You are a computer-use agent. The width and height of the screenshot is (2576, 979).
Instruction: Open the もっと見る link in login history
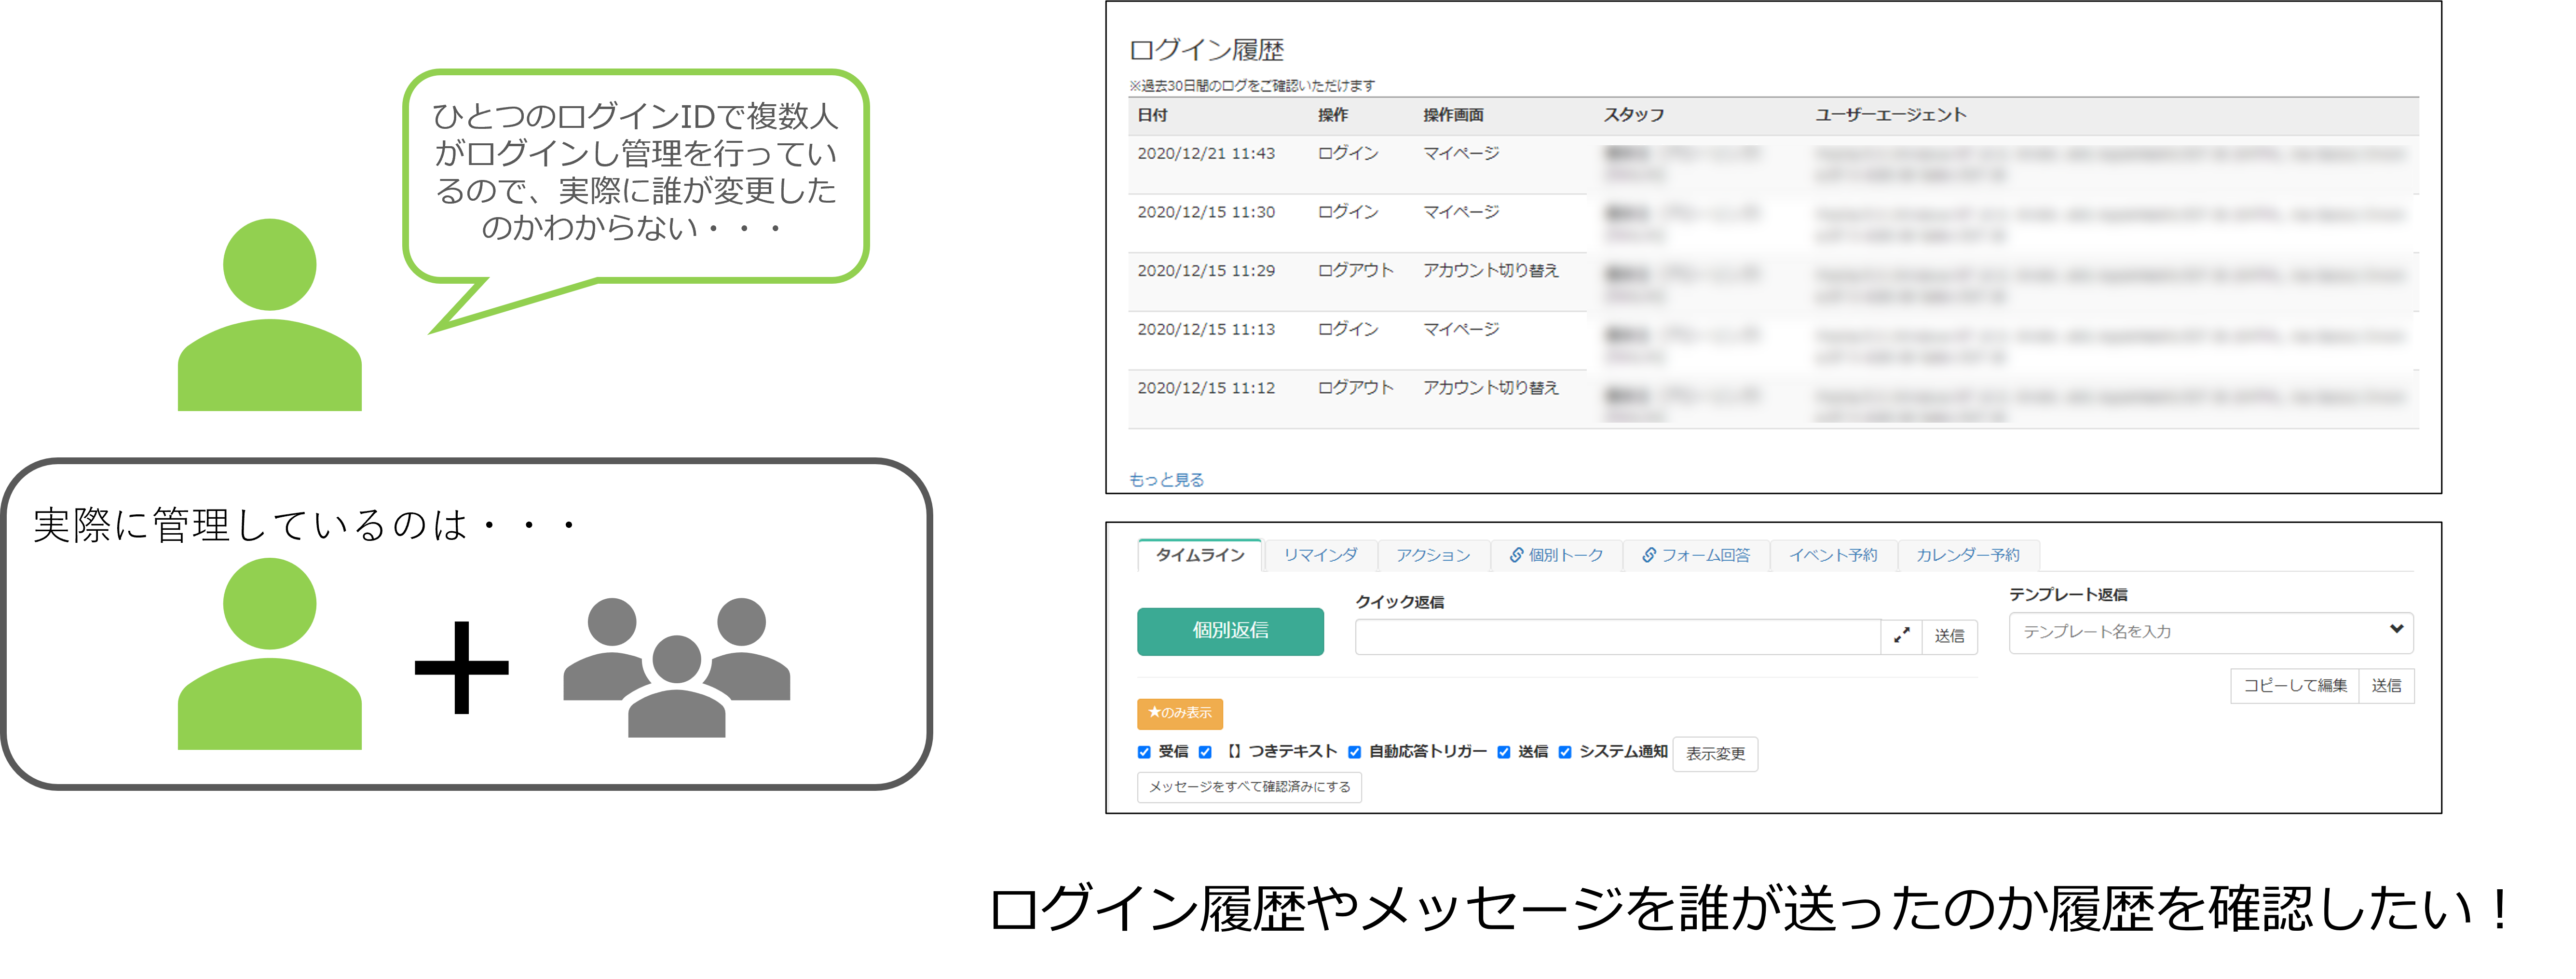click(x=1166, y=480)
